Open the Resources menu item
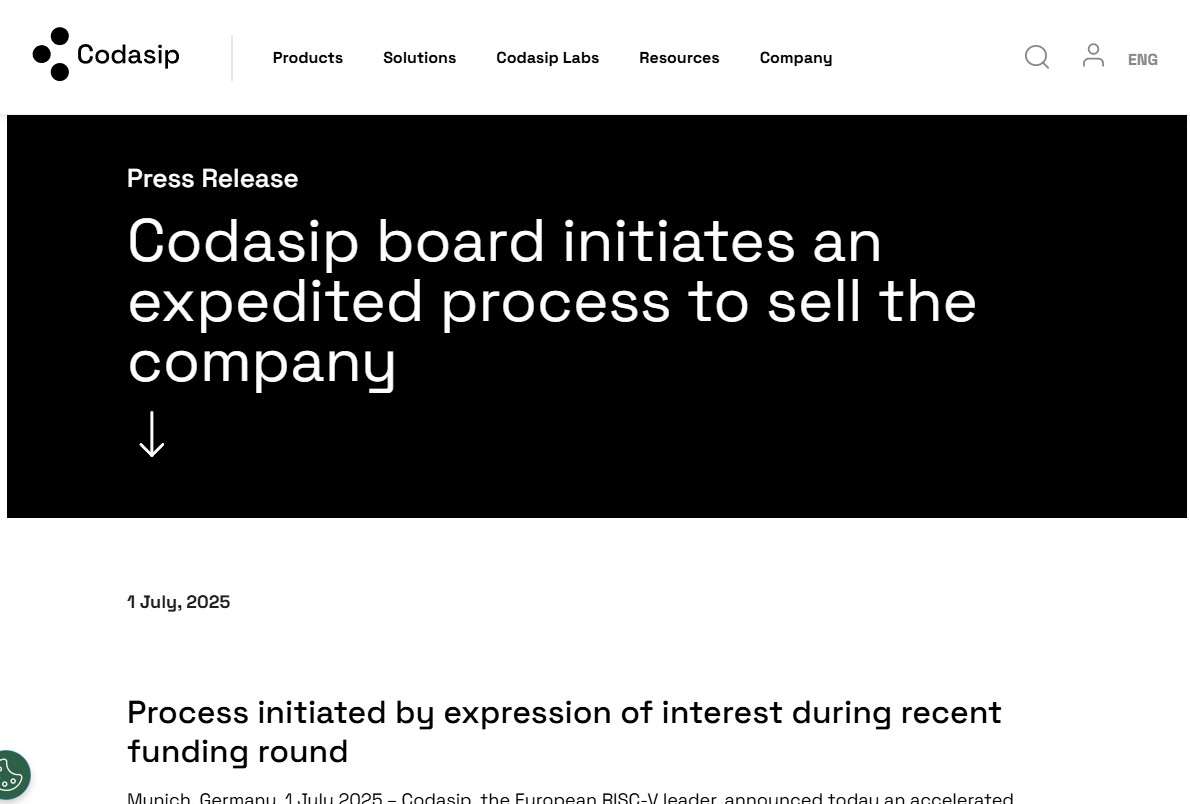Viewport: 1190px width, 804px height. [x=679, y=58]
